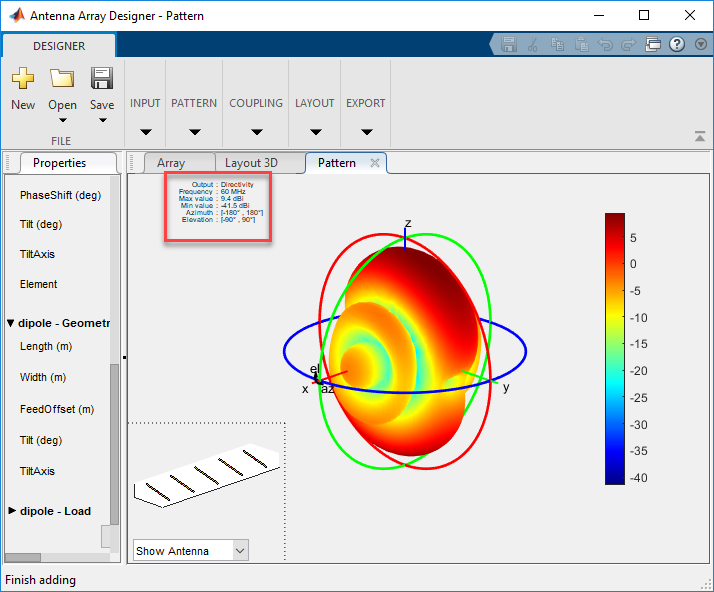714x592 pixels.
Task: Expand the dipole - Load group
Action: [11, 511]
